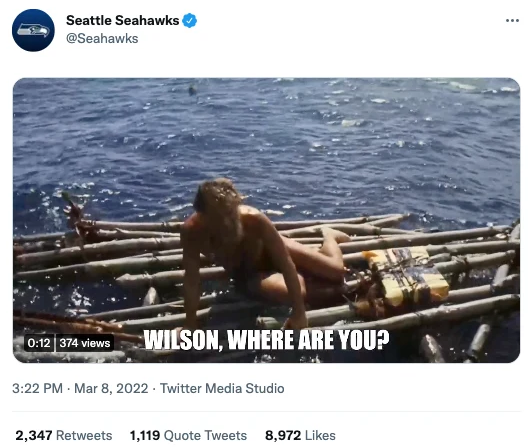Open the Twitter Media Studio source link
Viewport: 528px width, 447px height.
tap(222, 388)
